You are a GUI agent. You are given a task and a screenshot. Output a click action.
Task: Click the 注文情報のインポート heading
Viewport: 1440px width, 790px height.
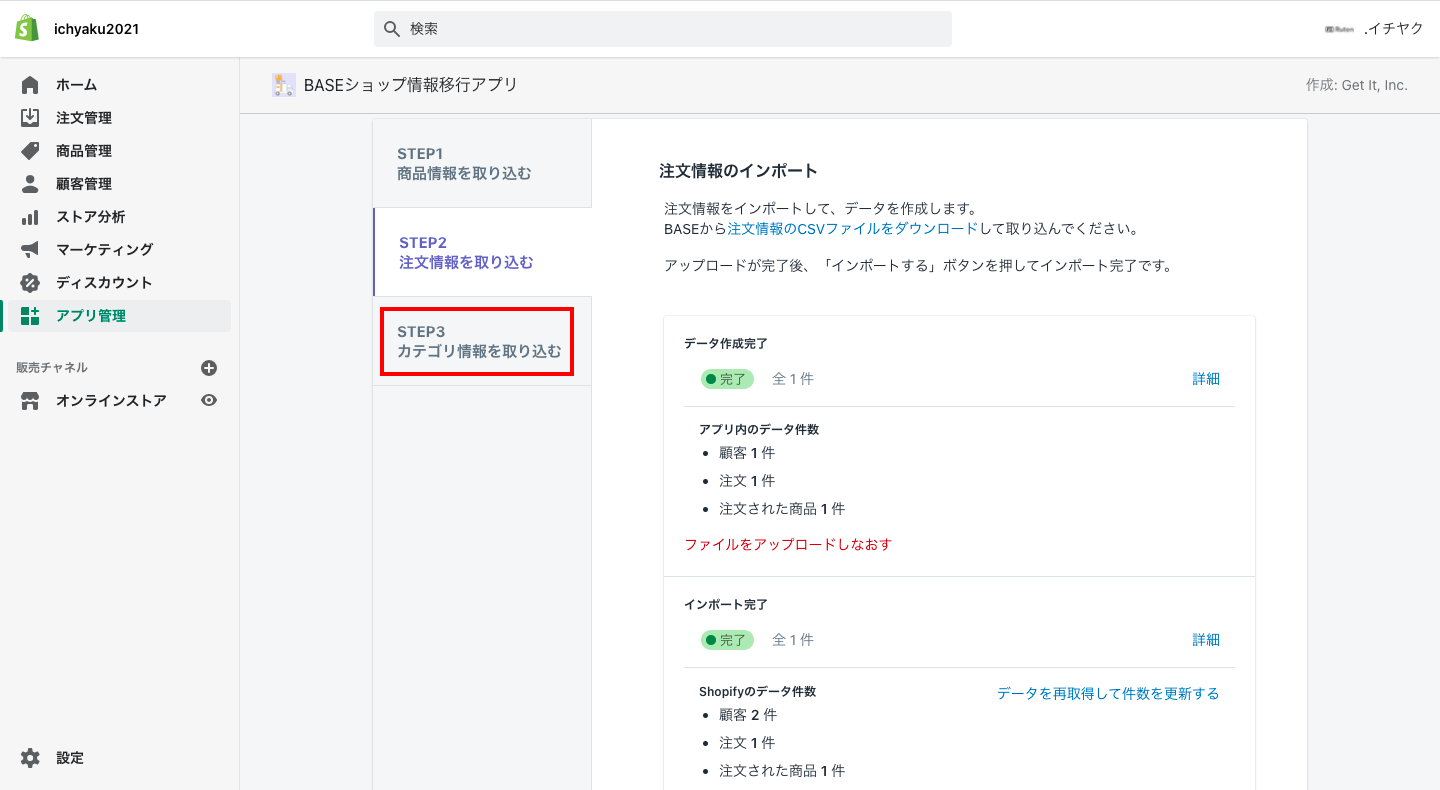(x=739, y=171)
